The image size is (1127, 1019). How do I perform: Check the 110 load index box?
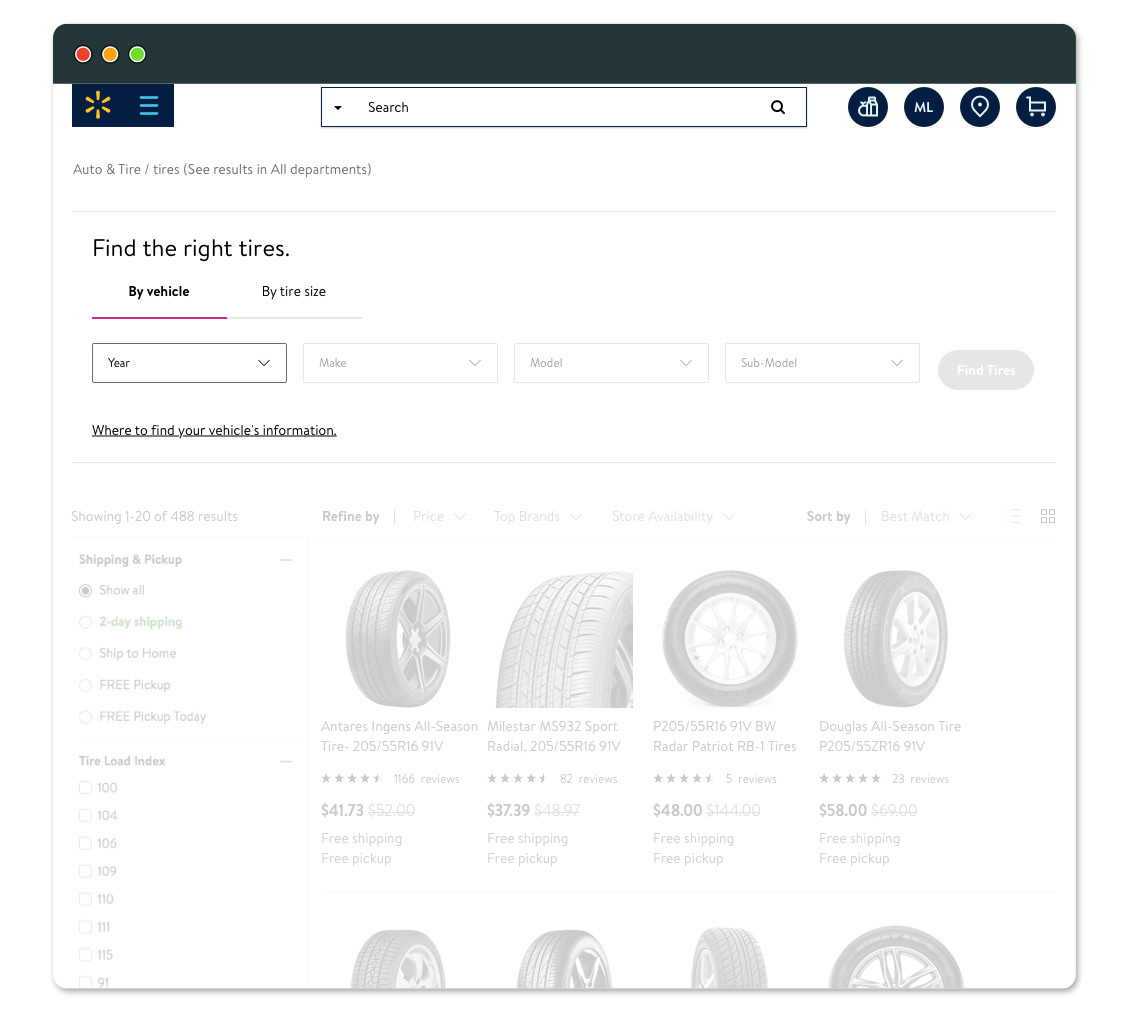point(86,900)
